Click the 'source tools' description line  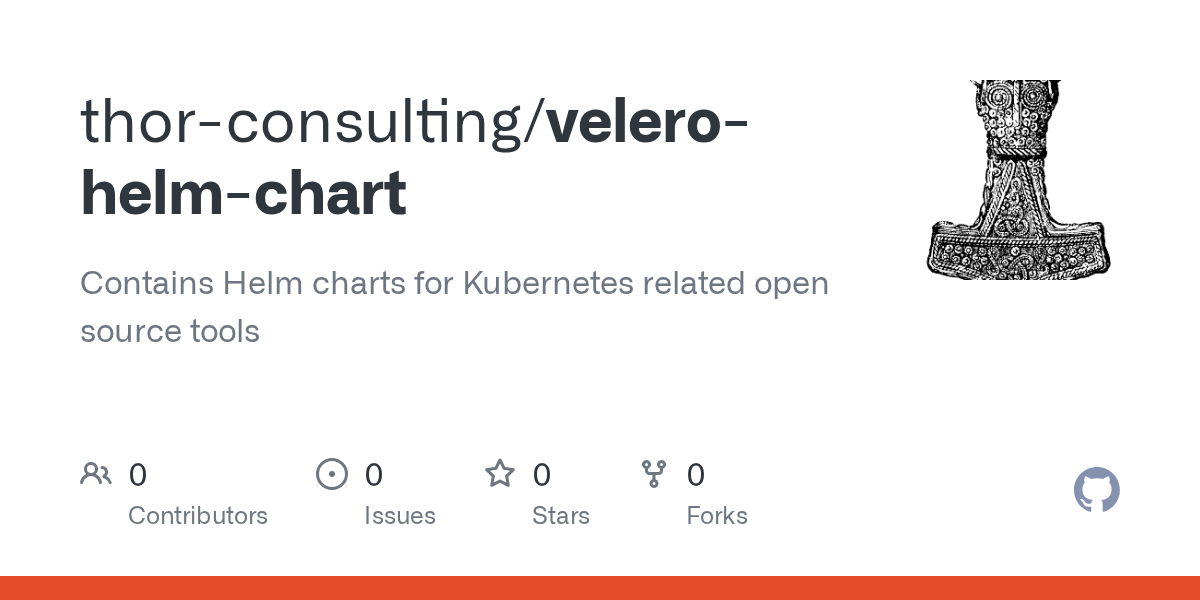click(x=170, y=331)
